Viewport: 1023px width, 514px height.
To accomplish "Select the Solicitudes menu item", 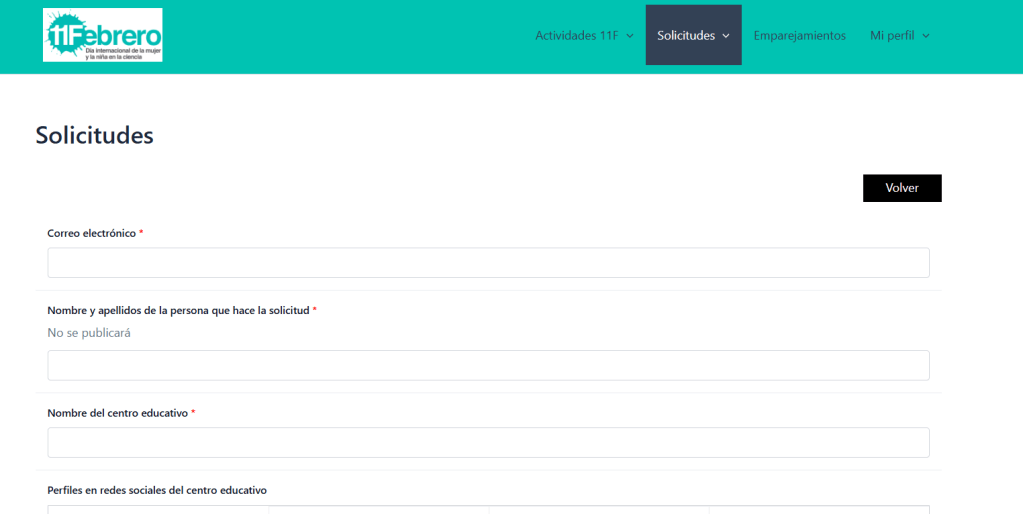I will [x=686, y=36].
